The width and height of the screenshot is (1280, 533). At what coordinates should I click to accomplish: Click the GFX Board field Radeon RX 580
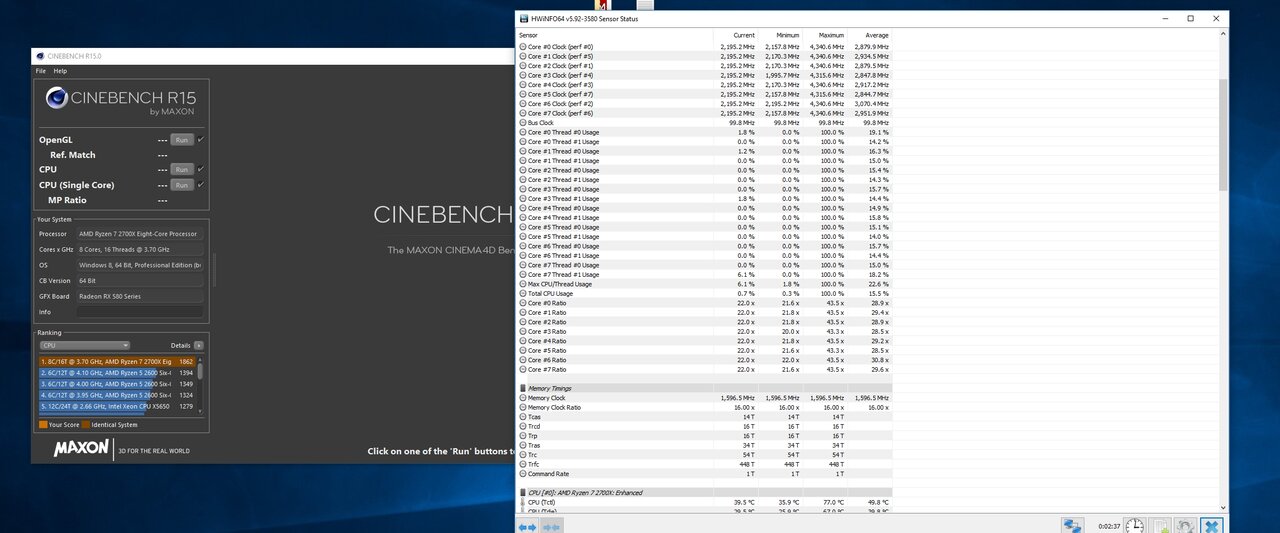click(x=140, y=296)
